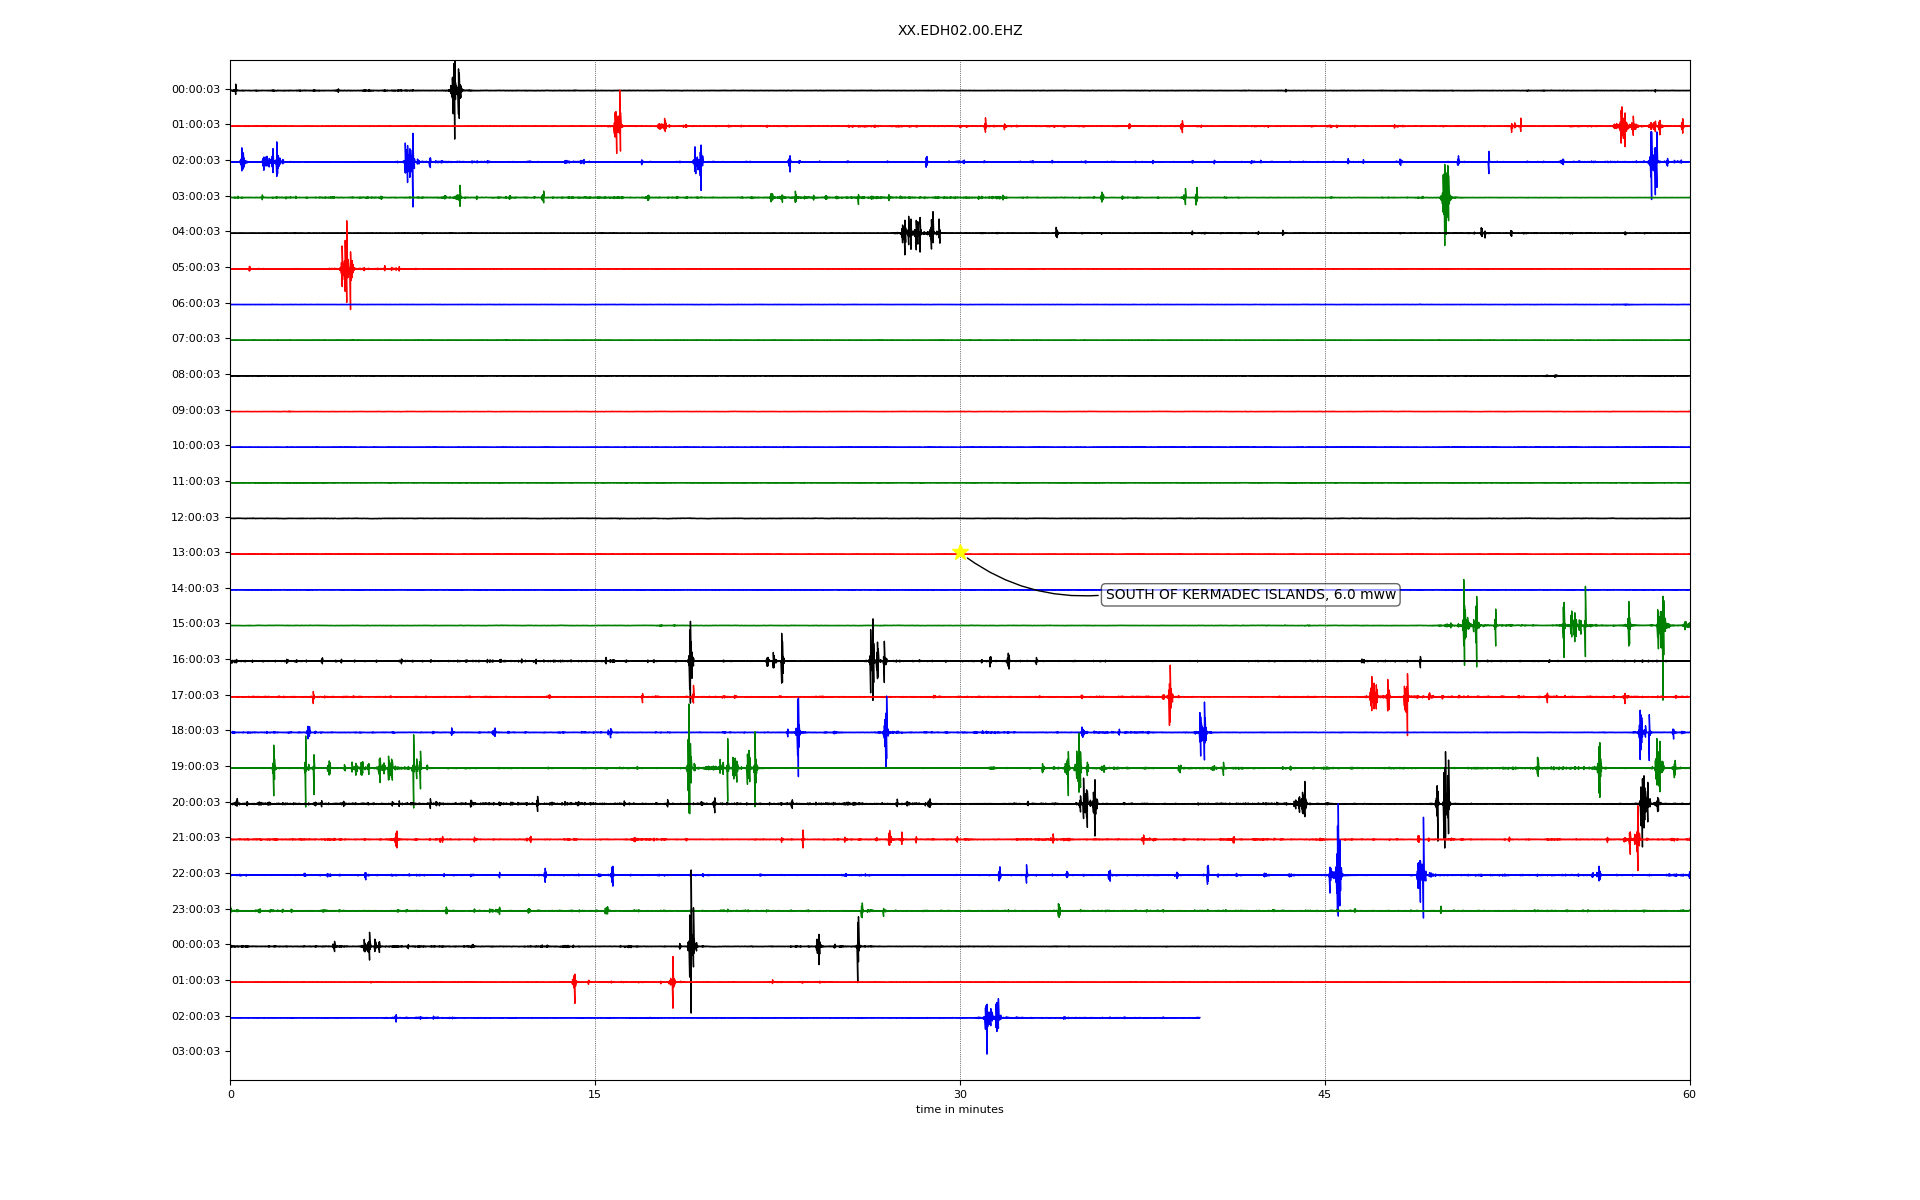1920x1200 pixels.
Task: Click the XX.EDH02.00.EHZ plot title
Action: point(960,31)
